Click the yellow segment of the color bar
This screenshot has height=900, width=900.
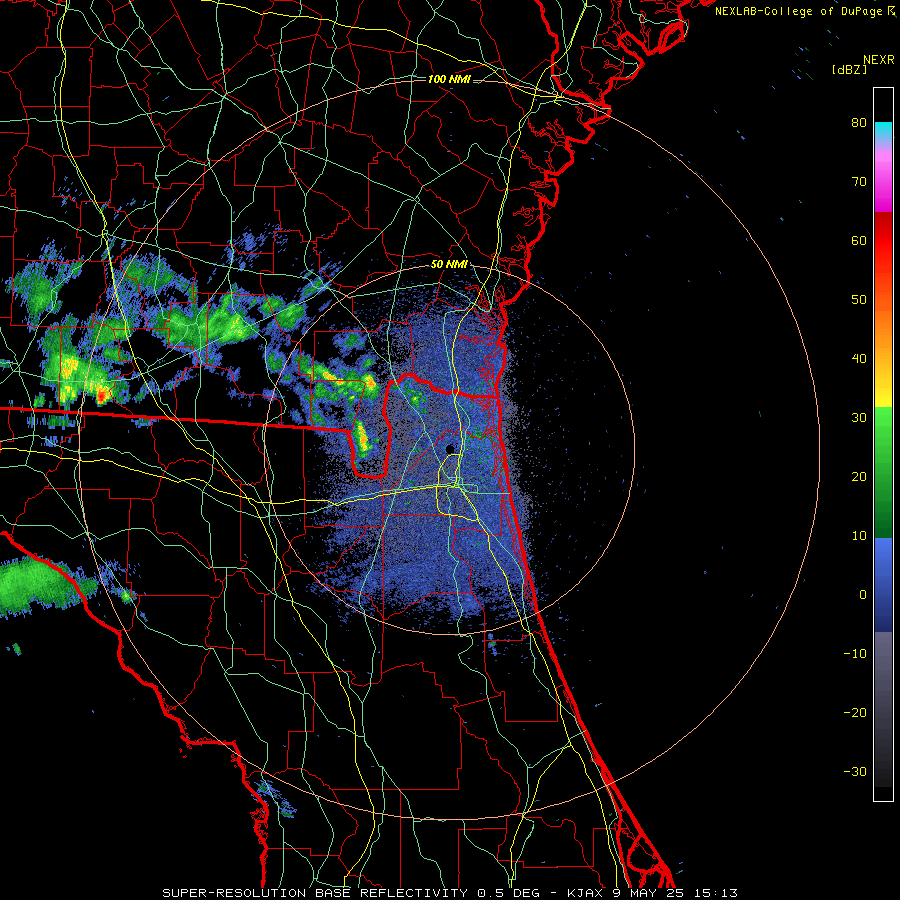pos(883,391)
